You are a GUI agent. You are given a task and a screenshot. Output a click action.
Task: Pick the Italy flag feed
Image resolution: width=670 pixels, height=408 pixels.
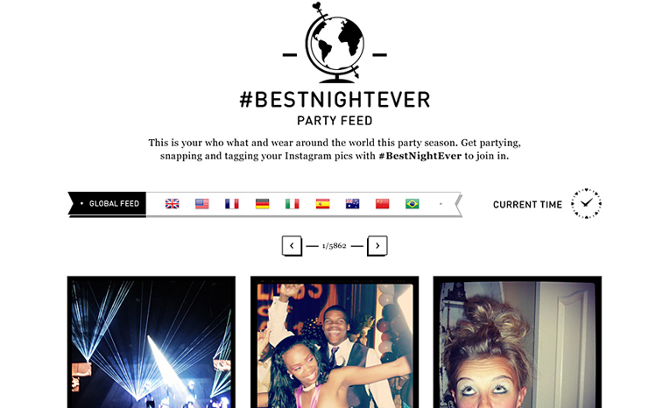(292, 204)
